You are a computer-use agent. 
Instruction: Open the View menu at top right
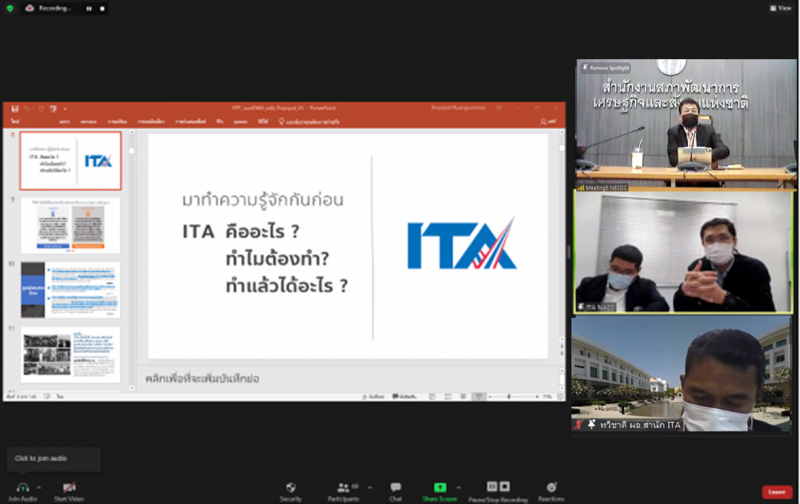tap(781, 8)
